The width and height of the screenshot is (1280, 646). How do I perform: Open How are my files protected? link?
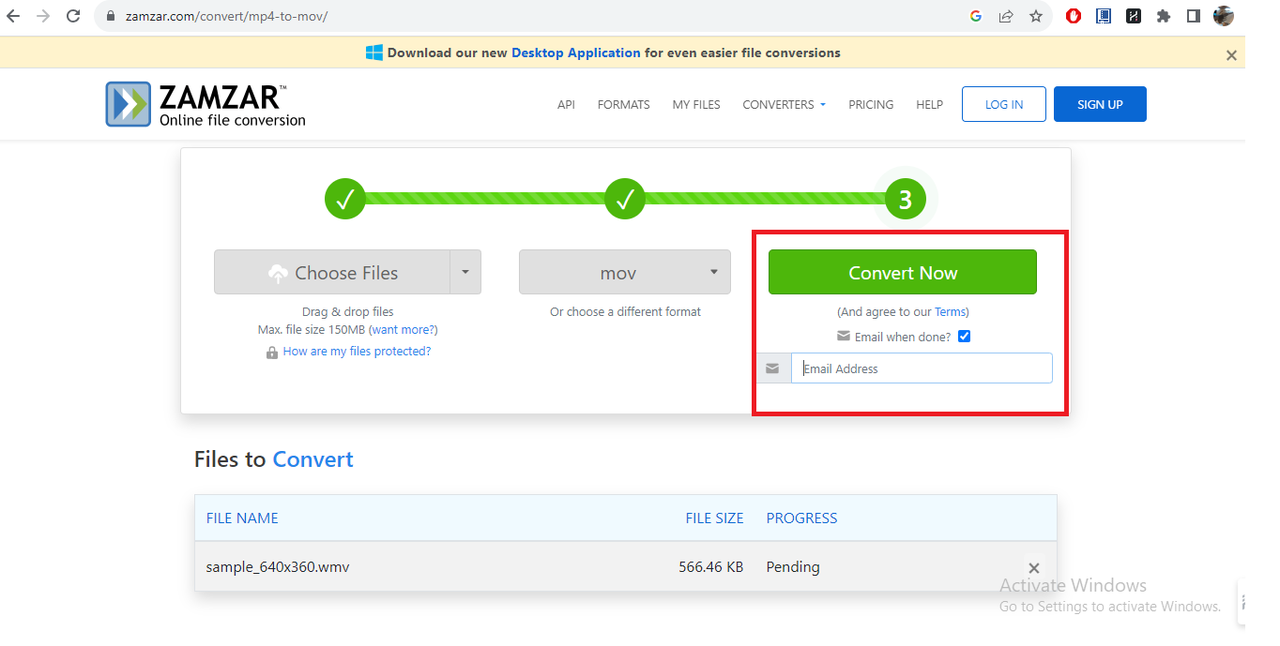(x=357, y=352)
